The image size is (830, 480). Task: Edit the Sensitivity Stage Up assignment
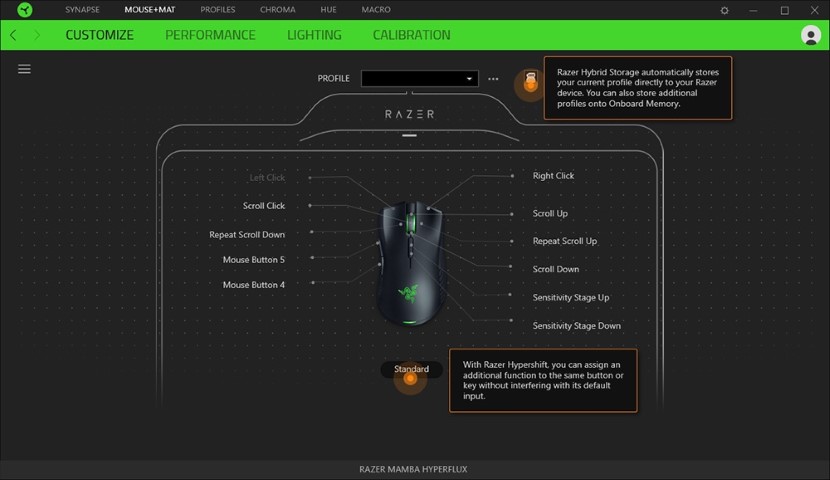click(x=571, y=297)
